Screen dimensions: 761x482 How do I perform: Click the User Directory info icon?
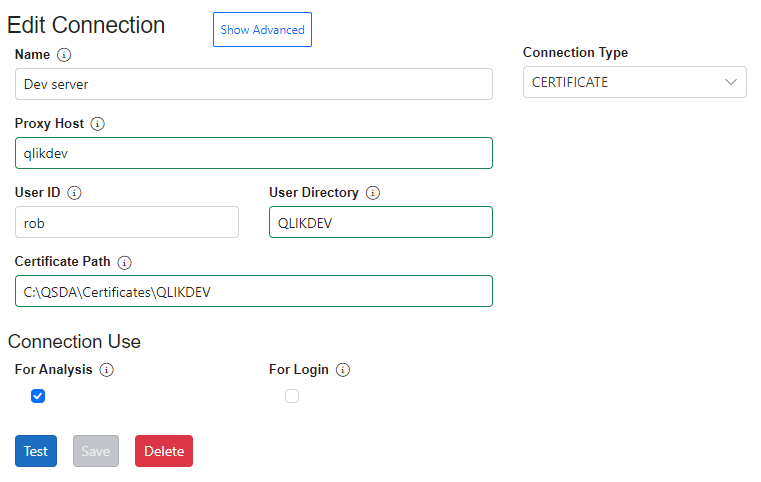pos(373,193)
